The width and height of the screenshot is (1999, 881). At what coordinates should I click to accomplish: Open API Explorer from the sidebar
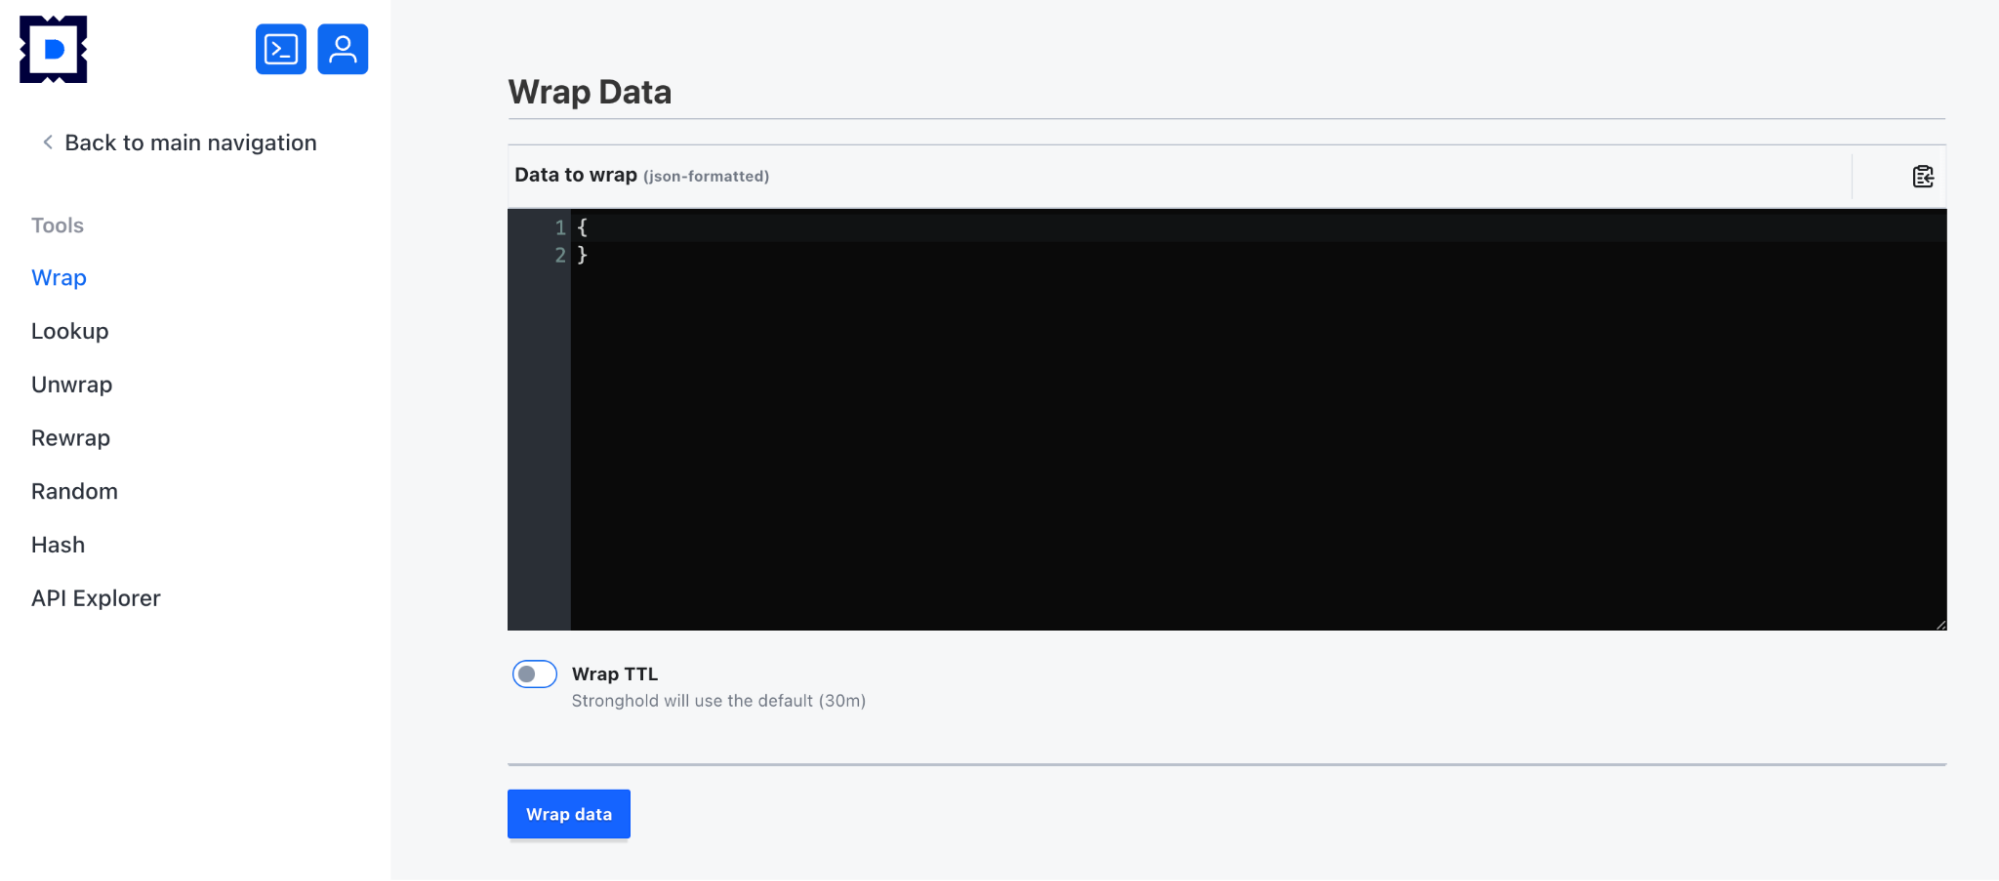(96, 598)
